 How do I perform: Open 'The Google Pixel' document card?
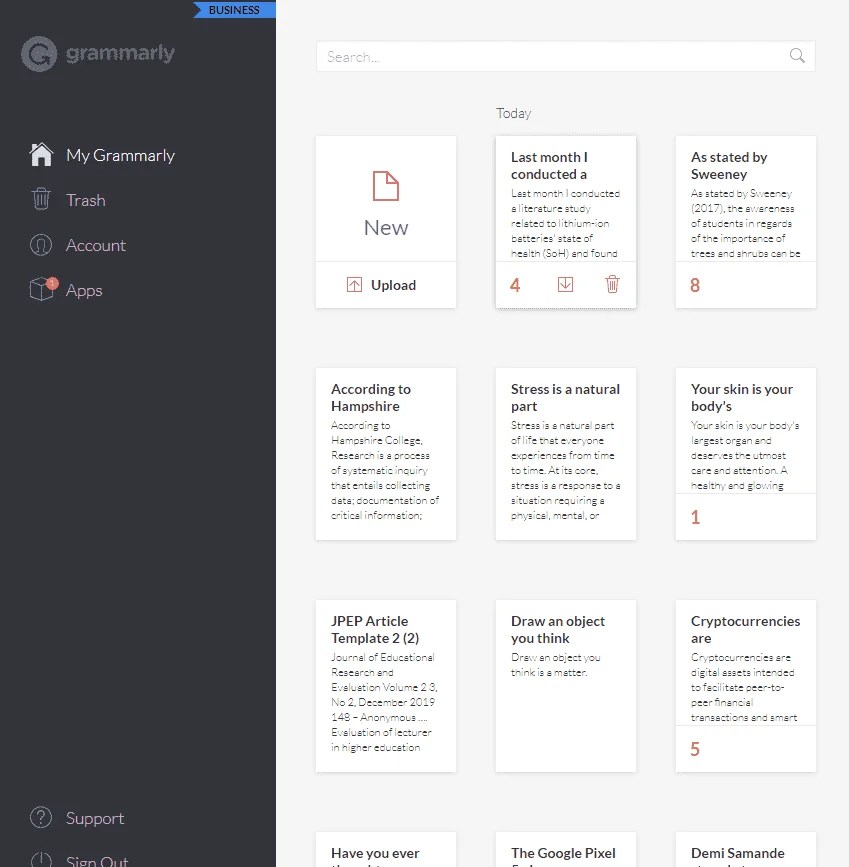tap(566, 850)
